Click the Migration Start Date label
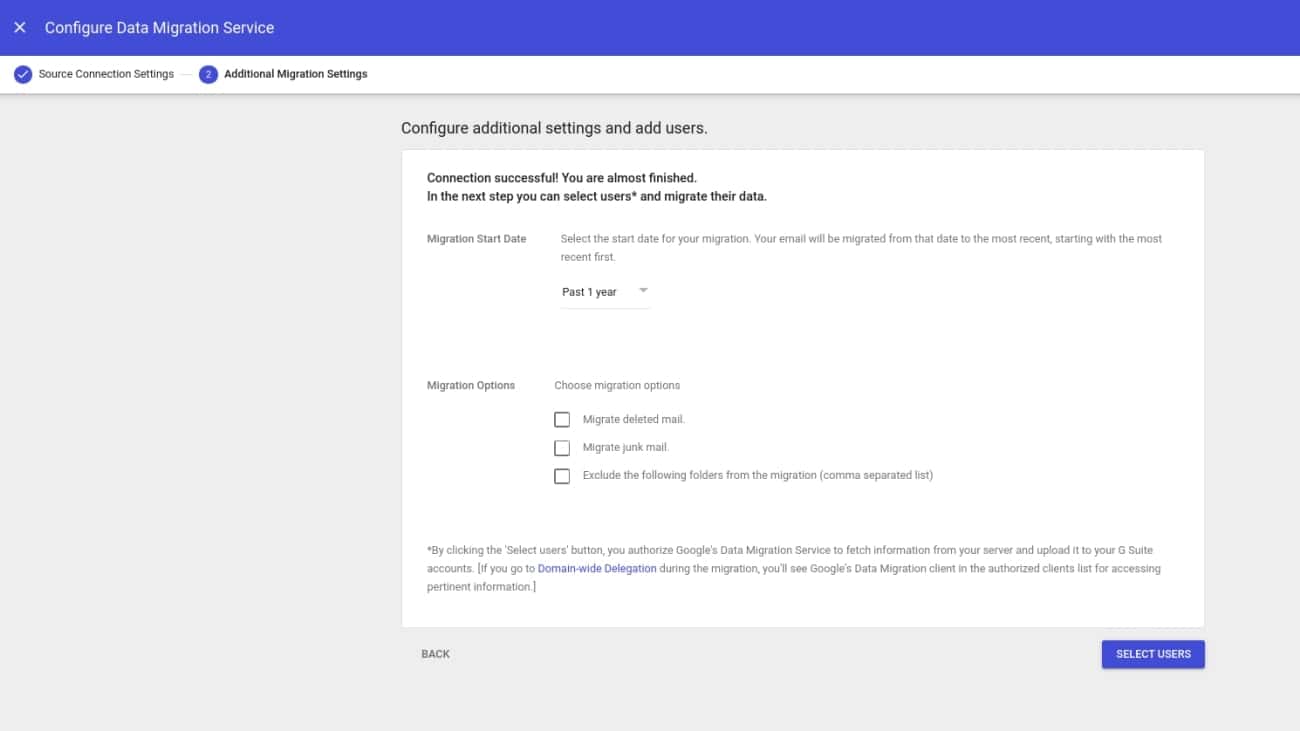 [476, 238]
